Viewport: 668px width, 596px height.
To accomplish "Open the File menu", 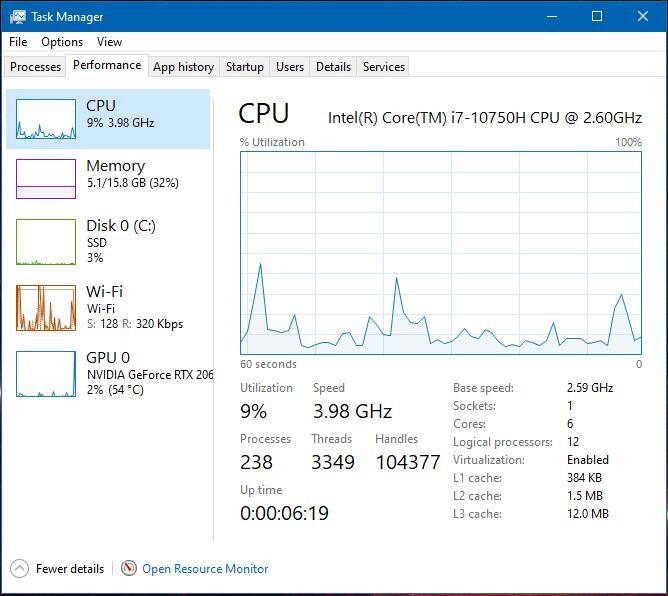I will (18, 42).
